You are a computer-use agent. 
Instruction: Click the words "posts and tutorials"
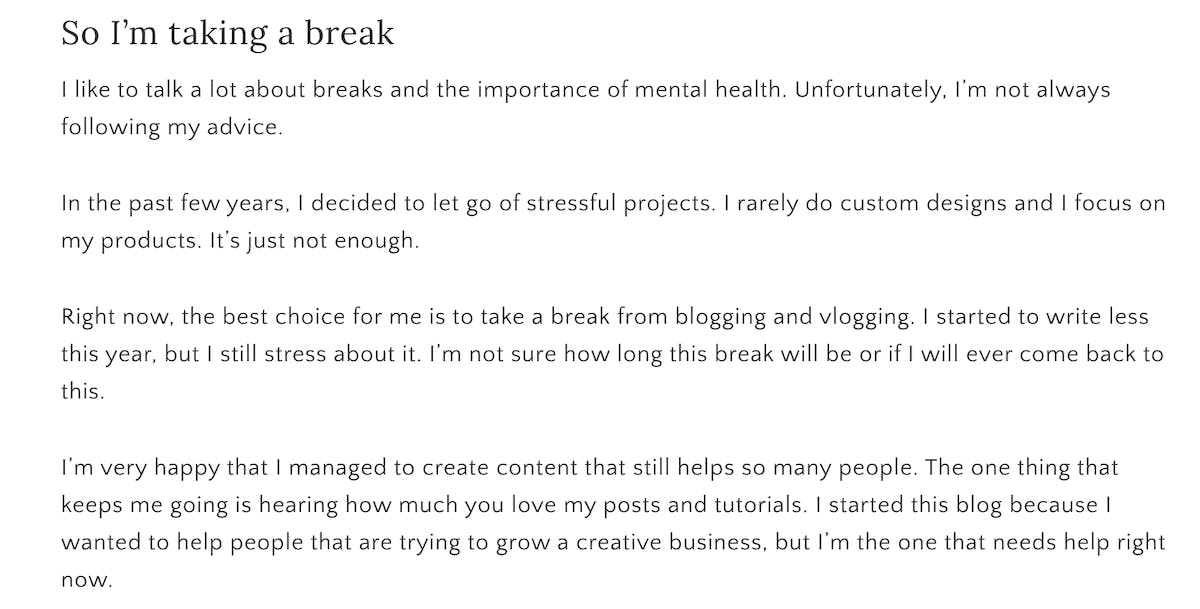pyautogui.click(x=753, y=505)
